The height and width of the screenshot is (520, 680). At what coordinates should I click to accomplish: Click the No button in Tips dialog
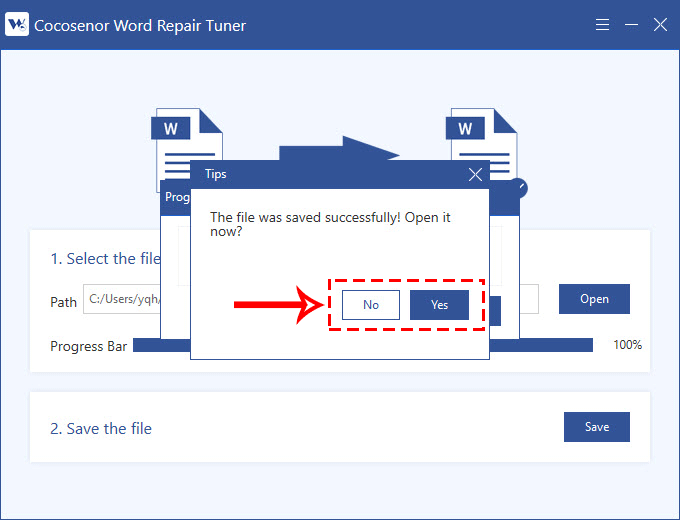(x=371, y=305)
